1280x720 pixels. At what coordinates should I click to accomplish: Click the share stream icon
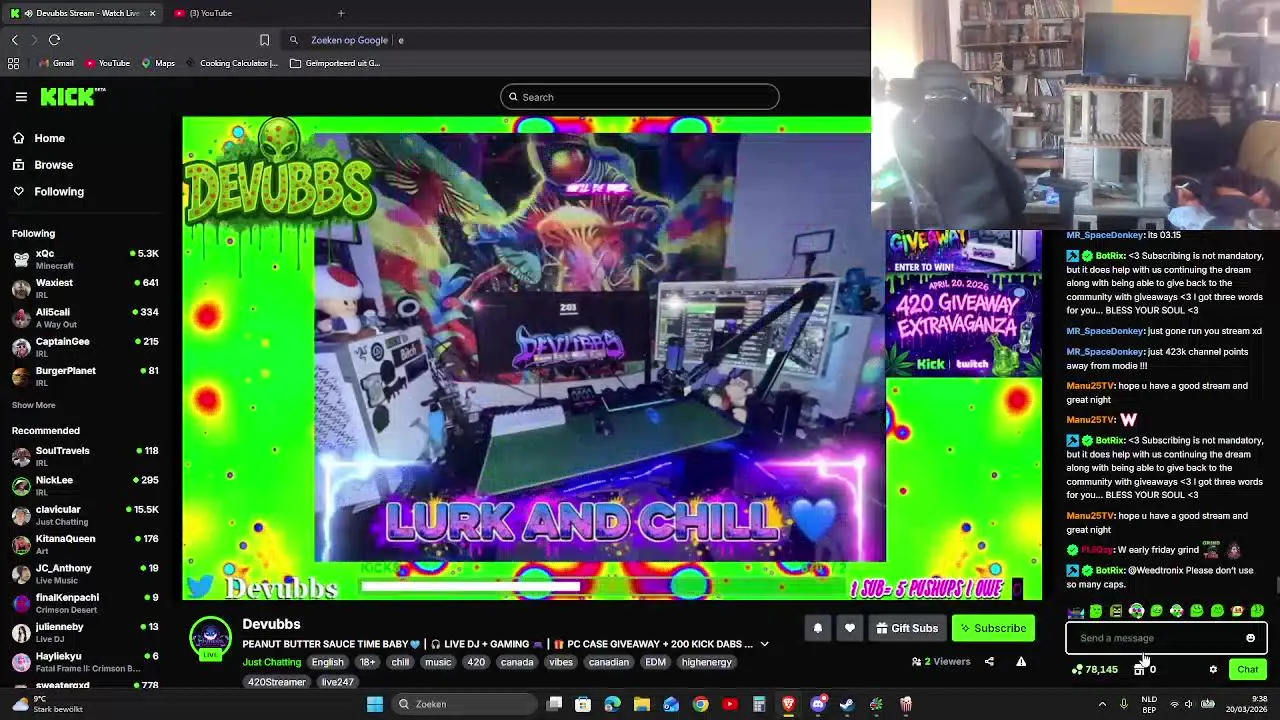pos(989,661)
